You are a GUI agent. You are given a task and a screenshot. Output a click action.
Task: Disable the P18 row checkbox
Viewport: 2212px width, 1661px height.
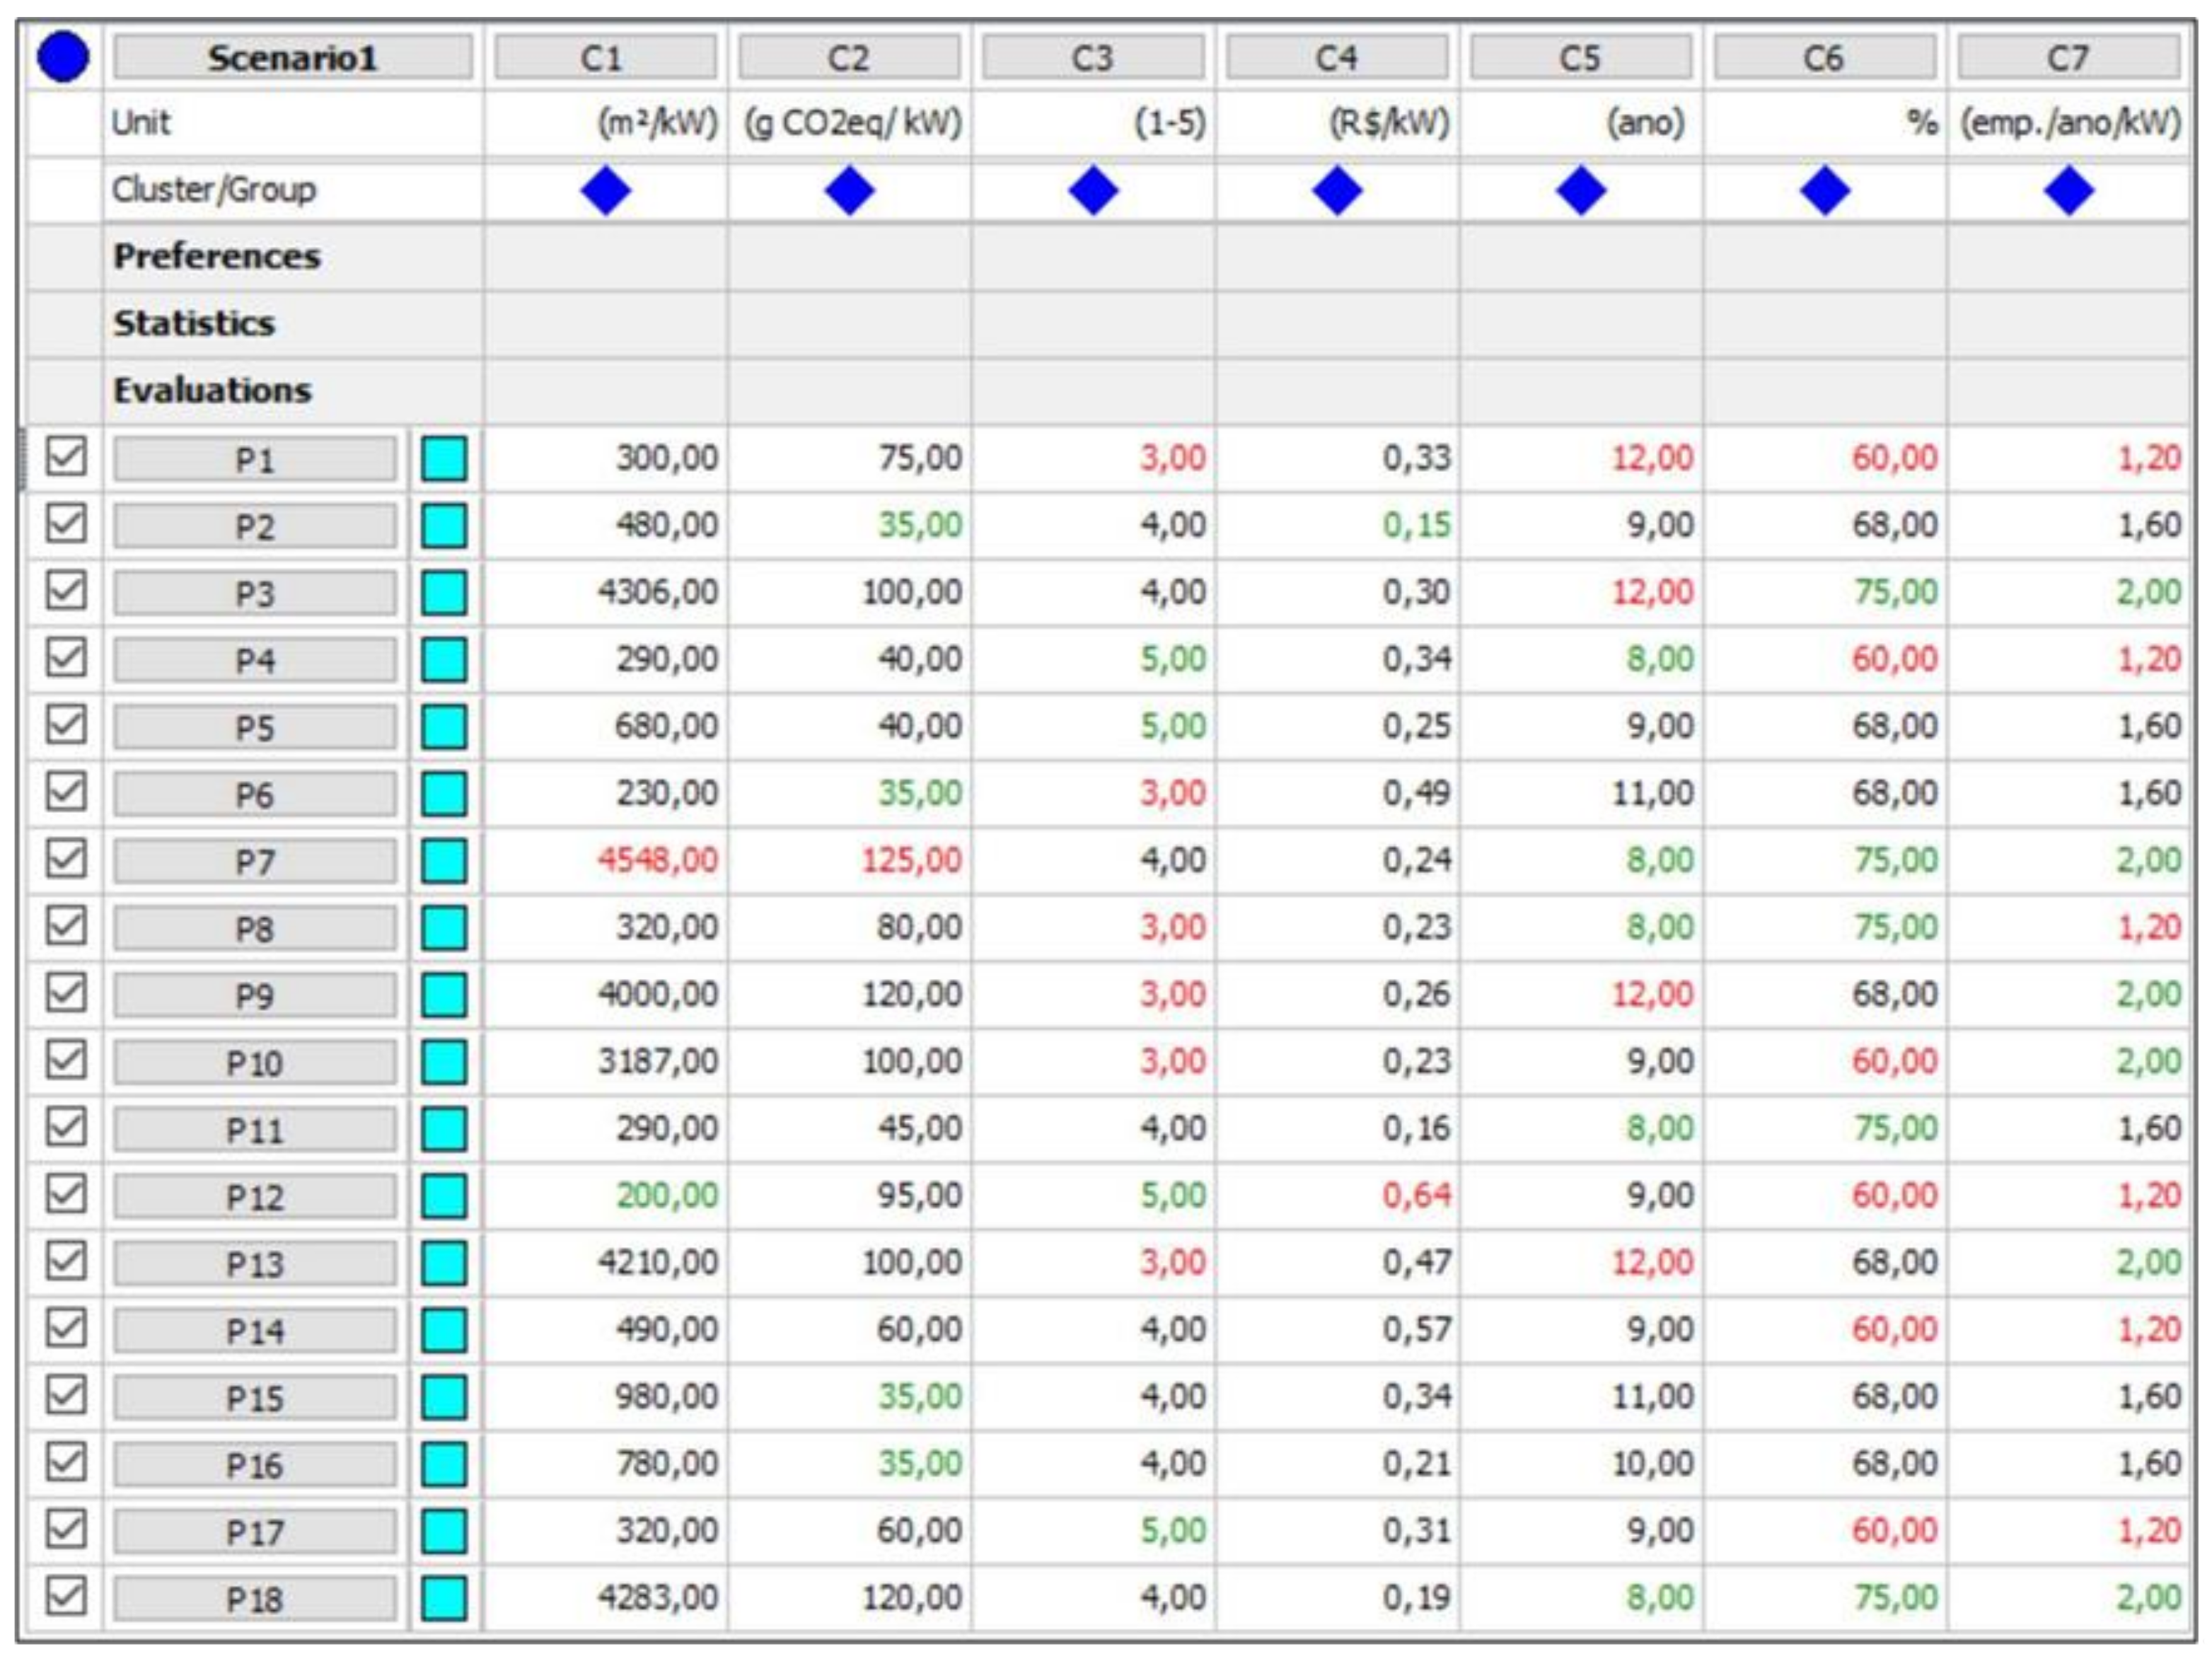pyautogui.click(x=66, y=1596)
